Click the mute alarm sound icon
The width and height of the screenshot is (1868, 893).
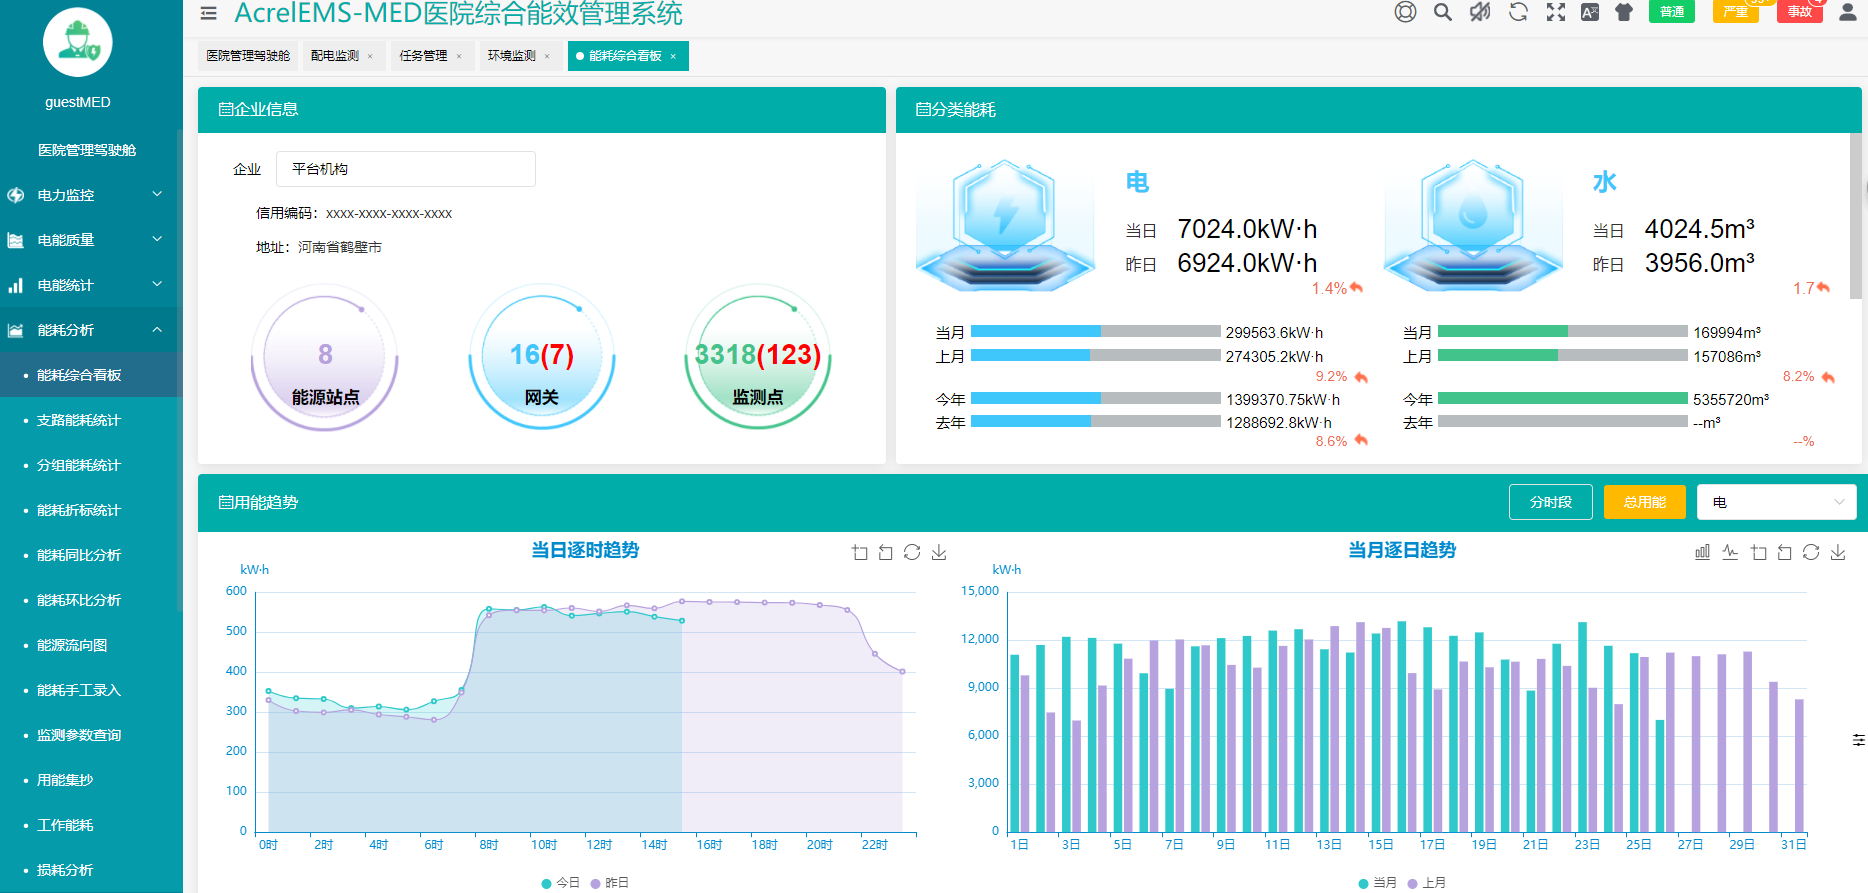click(x=1480, y=12)
